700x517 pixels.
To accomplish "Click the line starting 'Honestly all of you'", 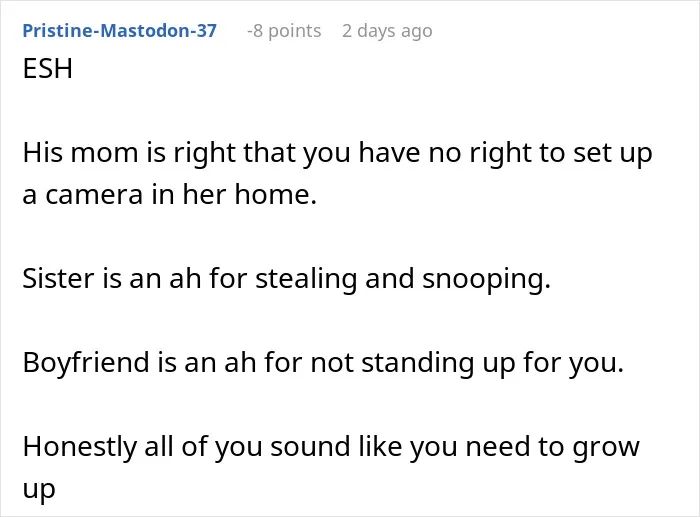I will coord(331,446).
